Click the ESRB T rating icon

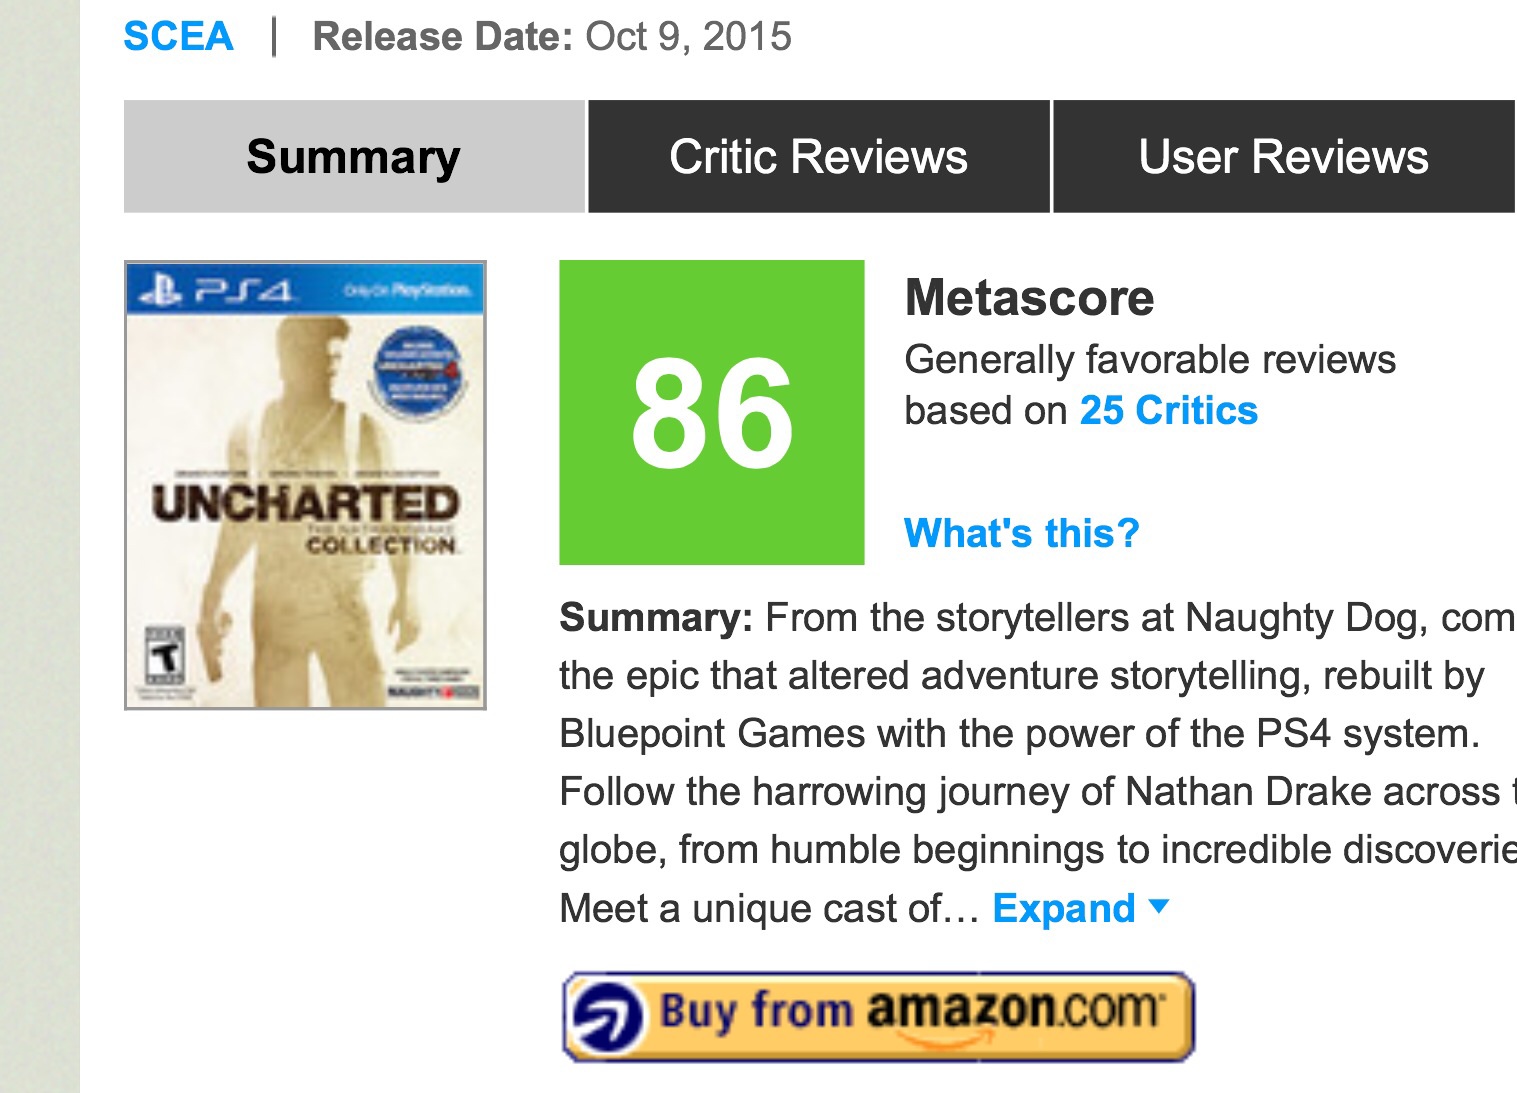[x=165, y=657]
